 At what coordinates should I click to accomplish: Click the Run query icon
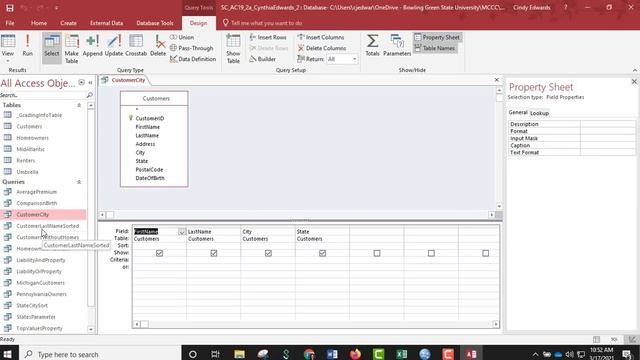tap(27, 45)
